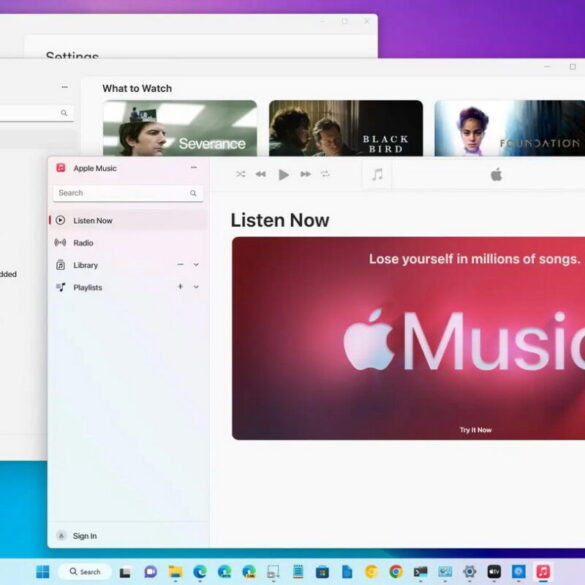585x585 pixels.
Task: Click the Radio broadcast icon
Action: pos(60,243)
